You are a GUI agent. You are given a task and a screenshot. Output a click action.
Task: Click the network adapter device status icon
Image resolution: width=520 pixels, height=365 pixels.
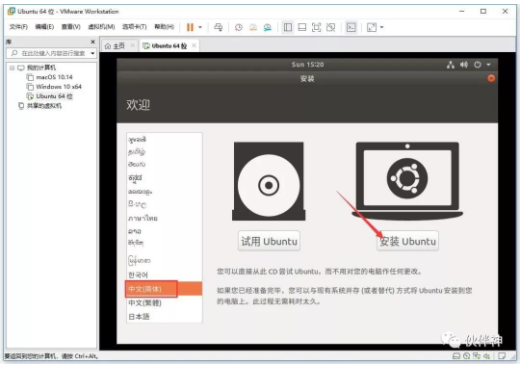[477, 356]
